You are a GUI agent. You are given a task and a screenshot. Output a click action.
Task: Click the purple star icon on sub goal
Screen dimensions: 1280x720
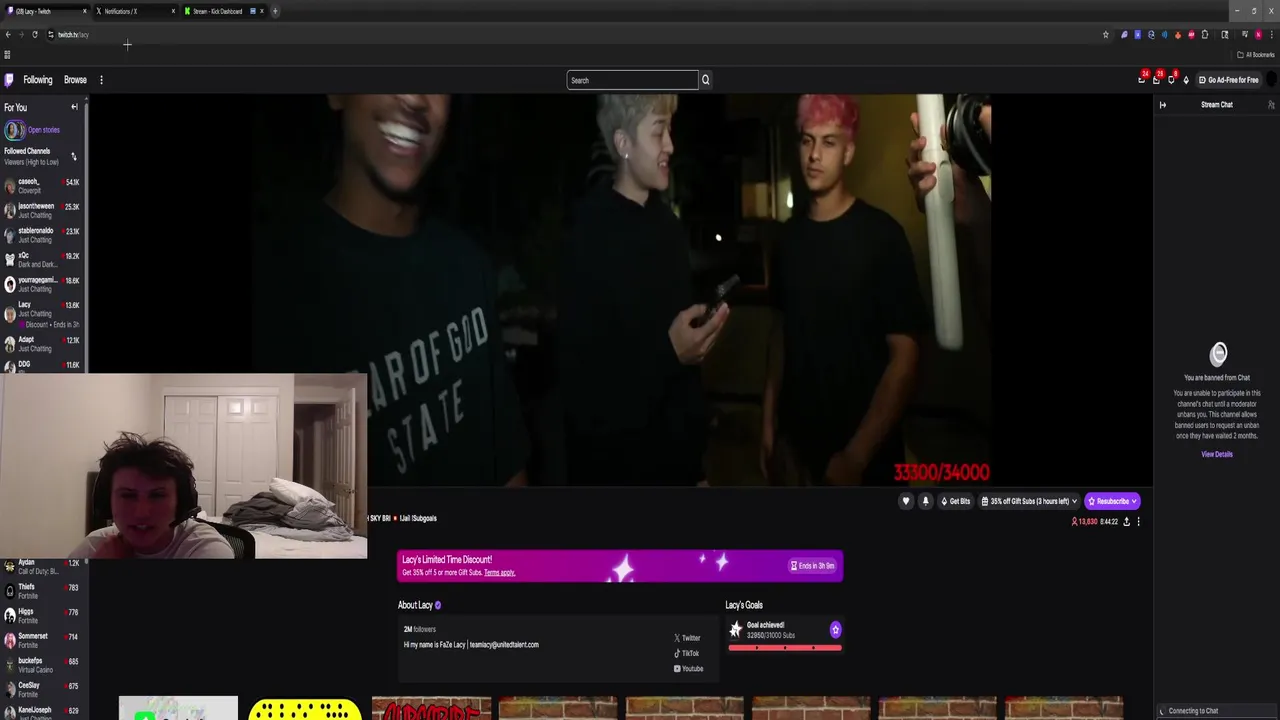pyautogui.click(x=835, y=629)
